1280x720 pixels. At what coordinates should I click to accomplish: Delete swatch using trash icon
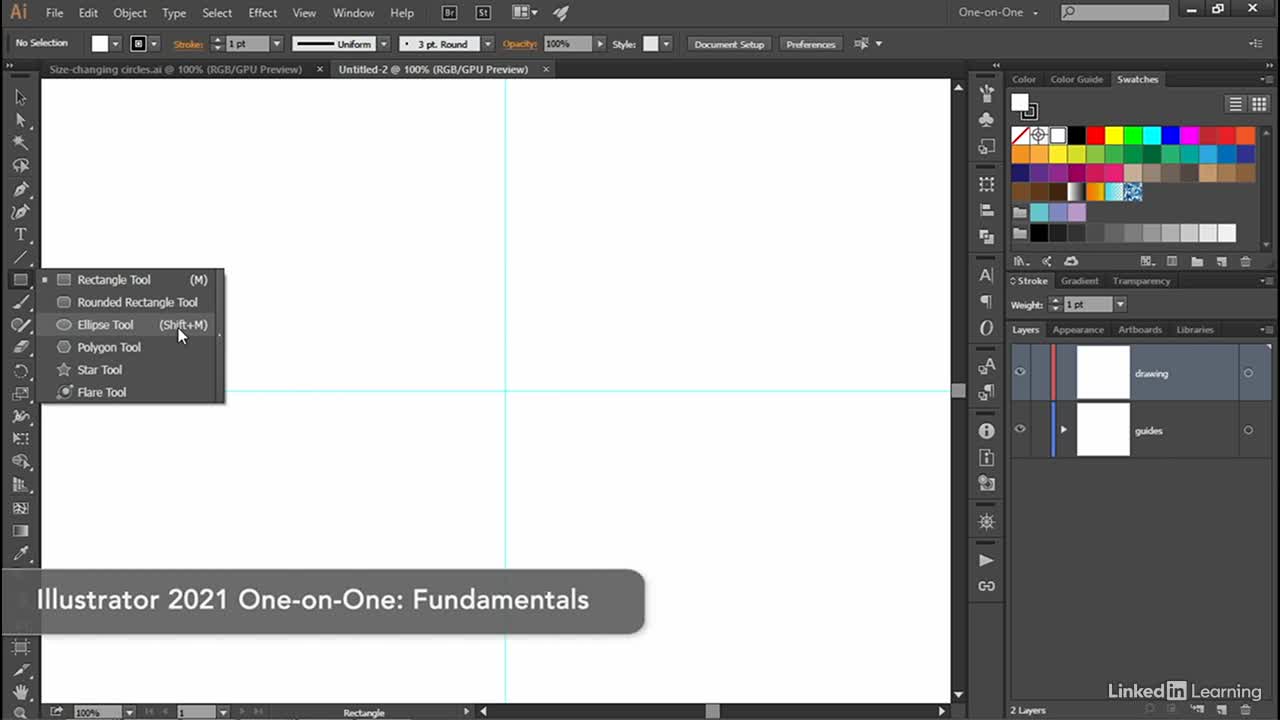pos(1246,262)
